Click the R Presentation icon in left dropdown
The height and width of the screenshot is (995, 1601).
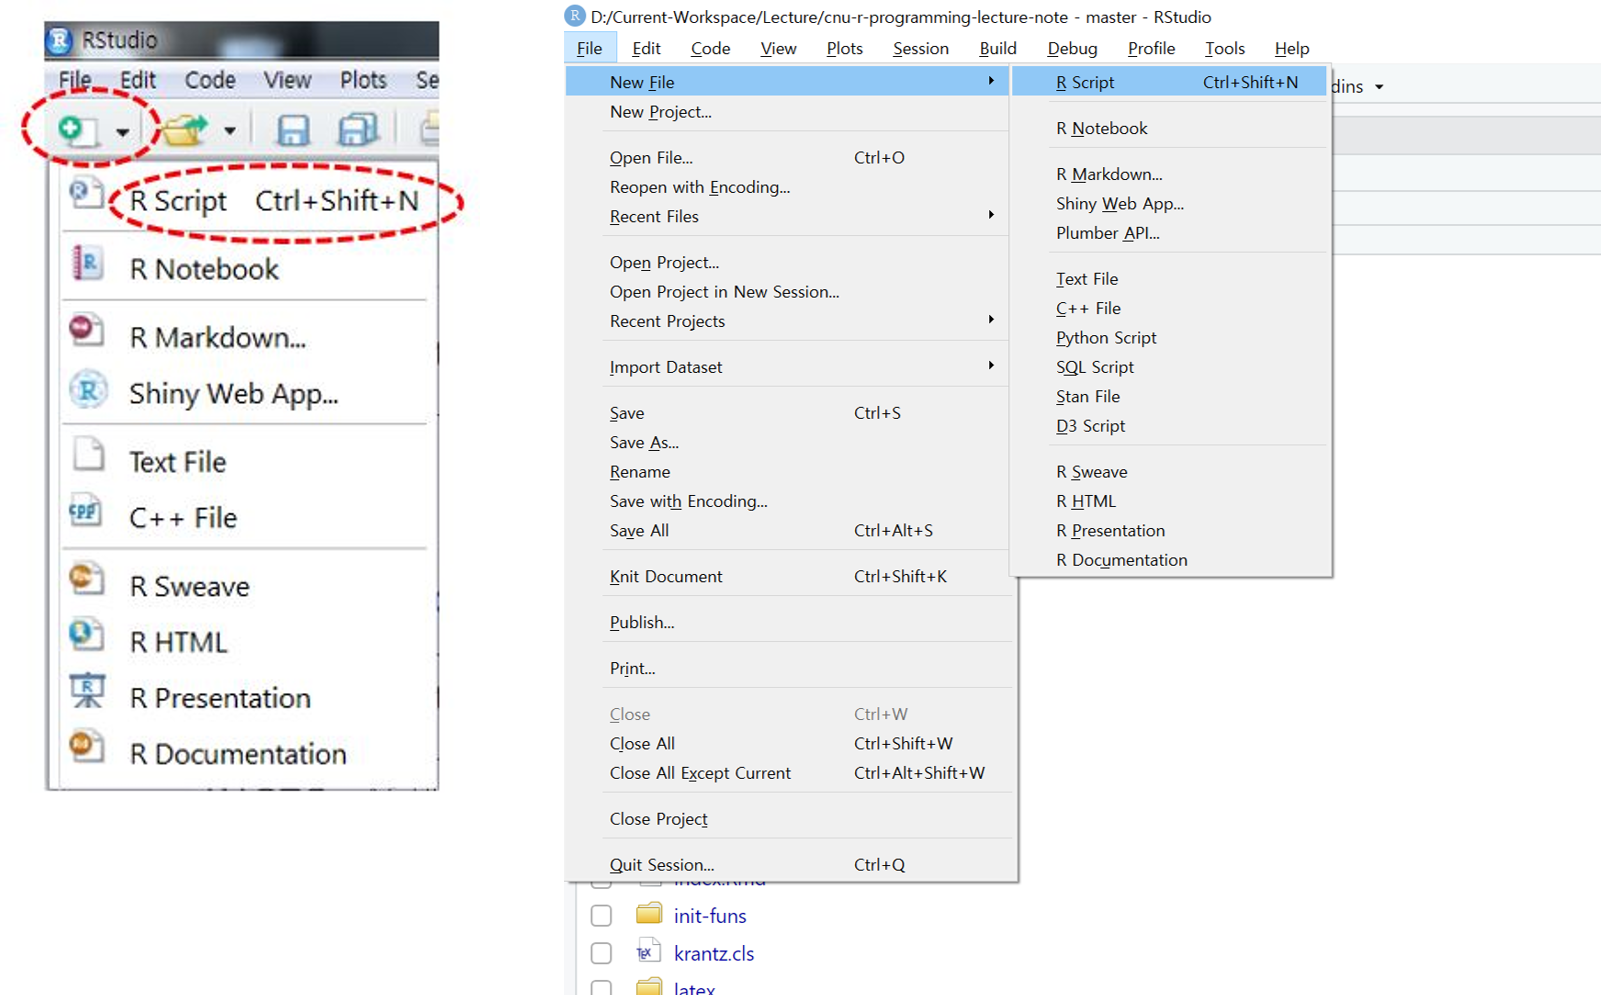(x=87, y=691)
